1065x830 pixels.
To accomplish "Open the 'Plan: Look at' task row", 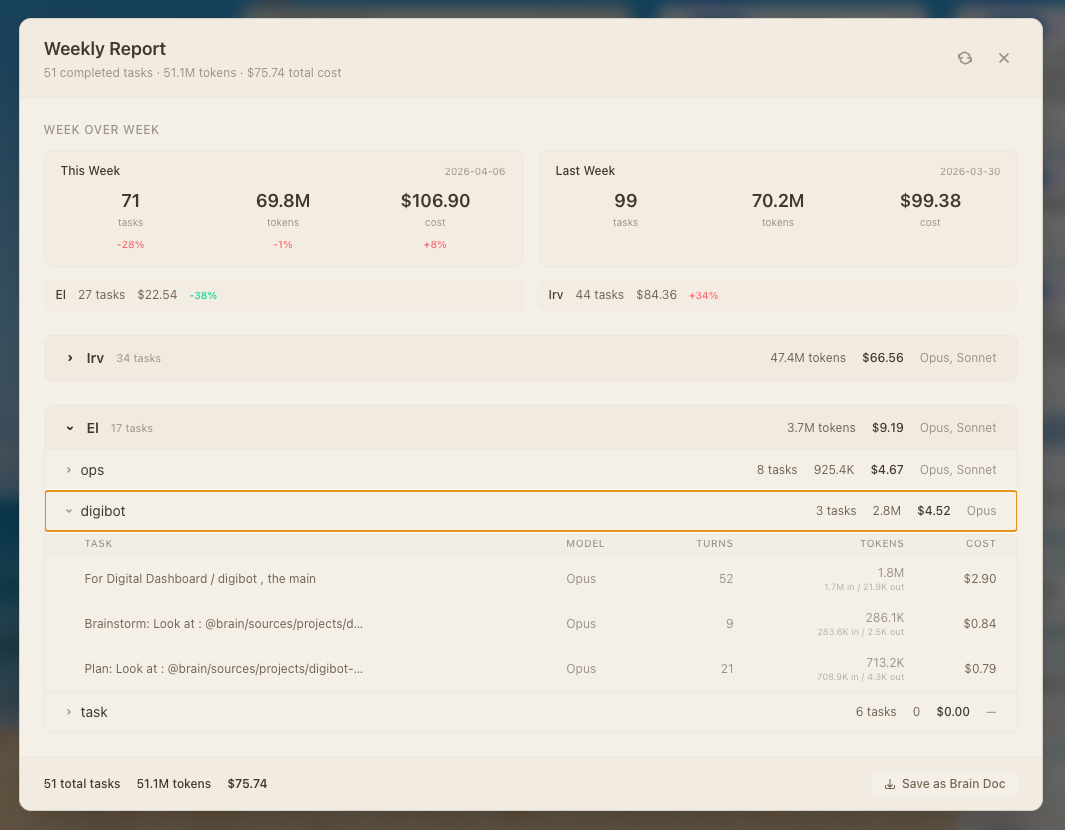I will (530, 668).
